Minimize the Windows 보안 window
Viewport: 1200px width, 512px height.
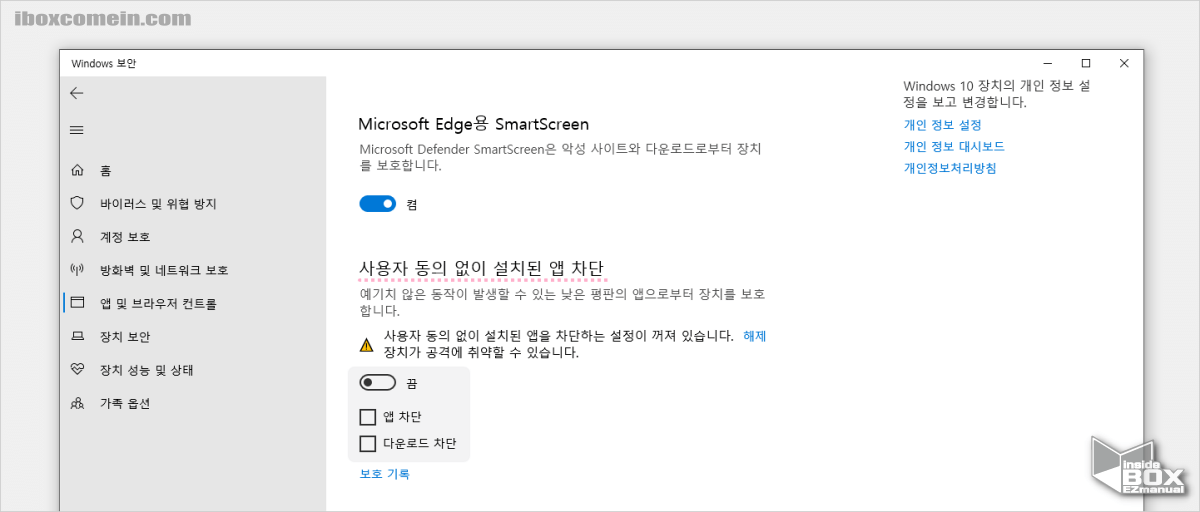coord(1048,63)
